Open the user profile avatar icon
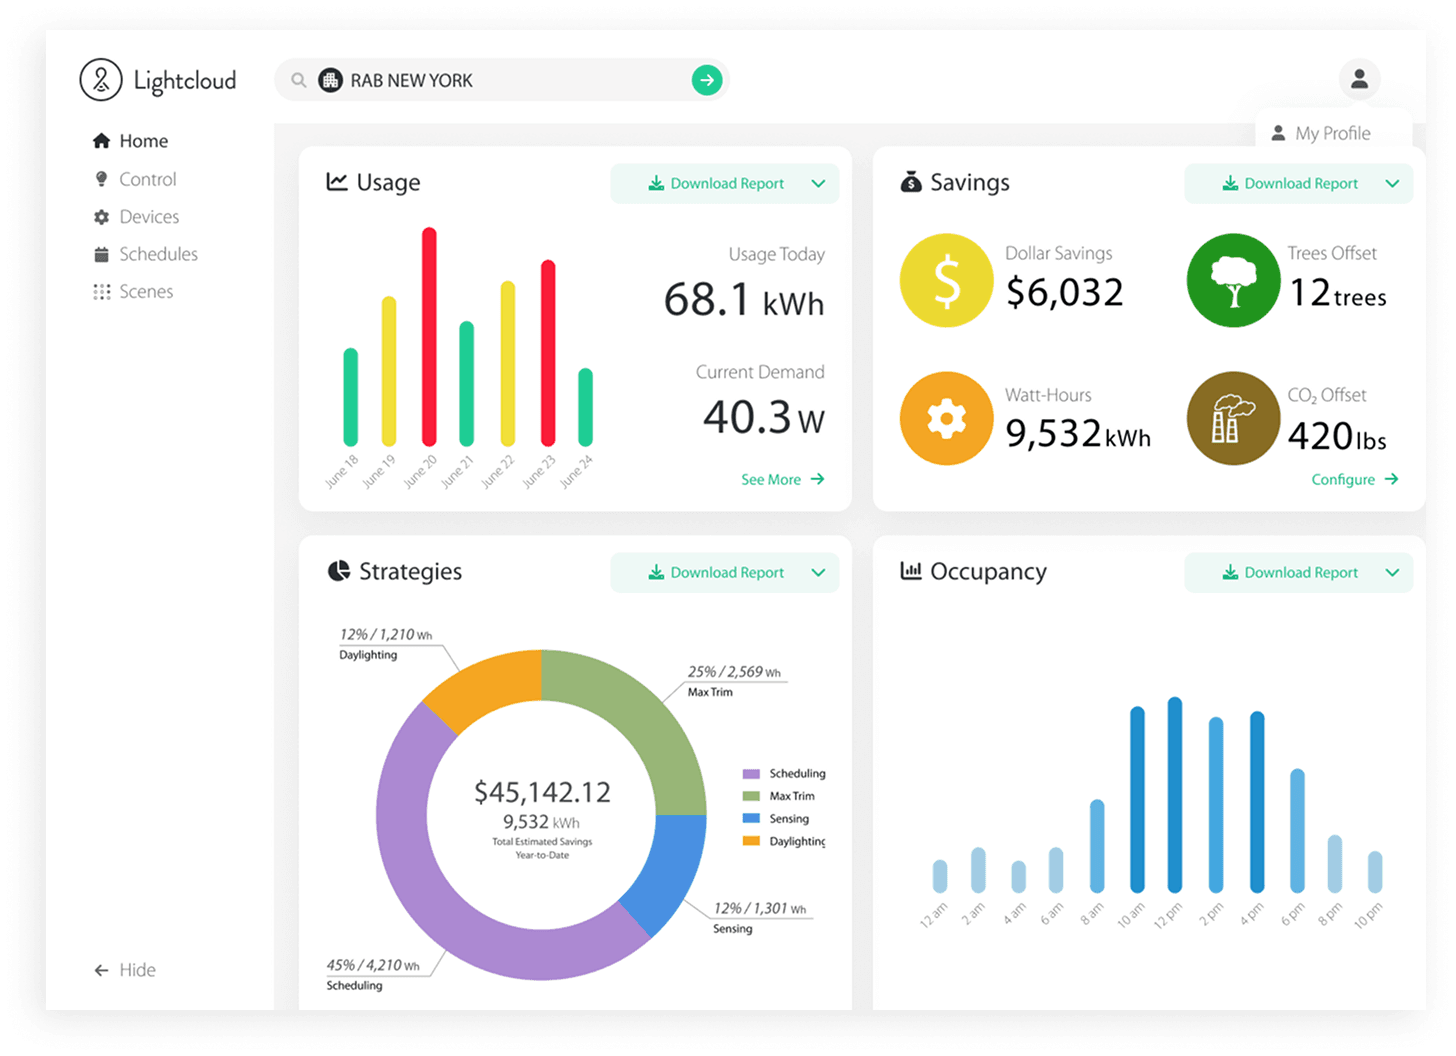Screen dimensions: 1456x1056 (1359, 78)
